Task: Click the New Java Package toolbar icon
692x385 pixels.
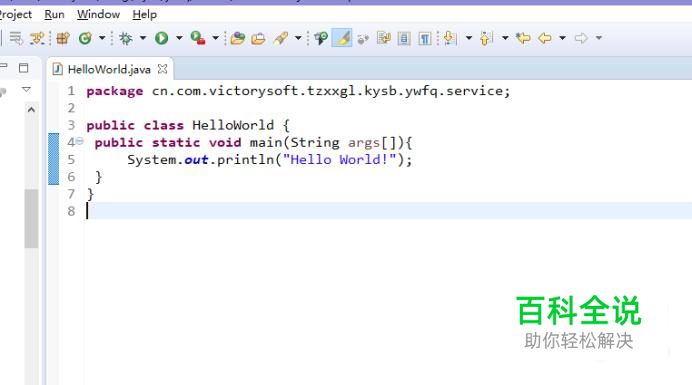Action: pyautogui.click(x=63, y=38)
